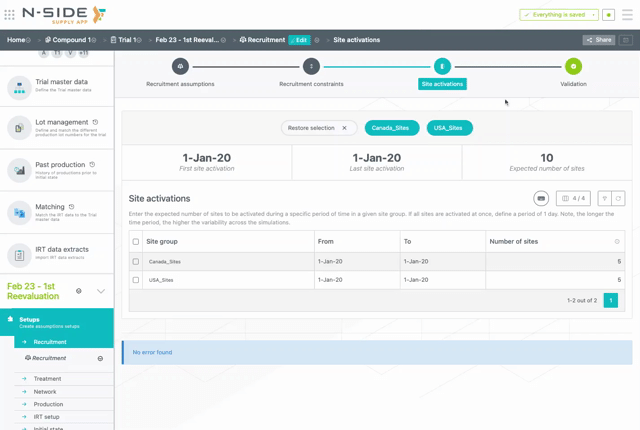
Task: Toggle the select-all checkbox in table header
Action: pyautogui.click(x=136, y=242)
